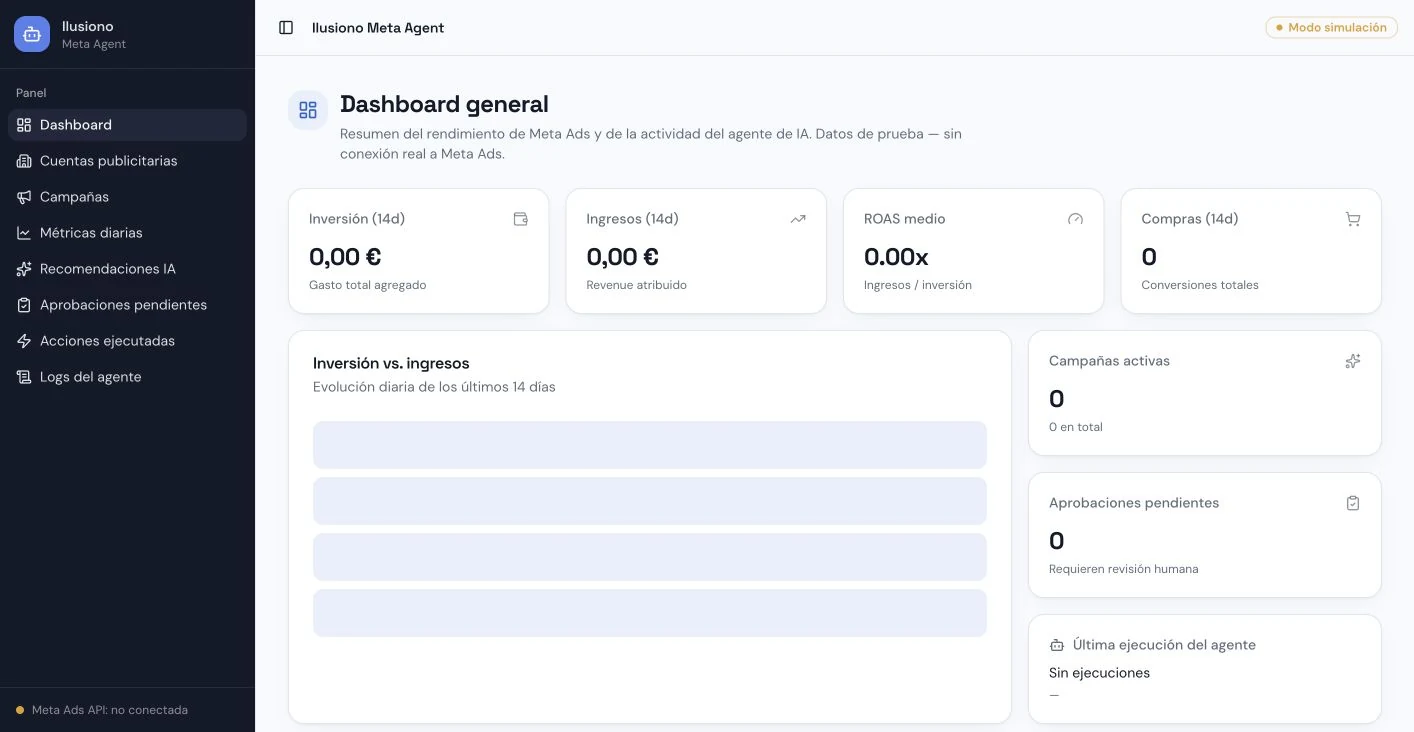Go to Cuentas publicitarias
This screenshot has width=1414, height=732.
127,161
